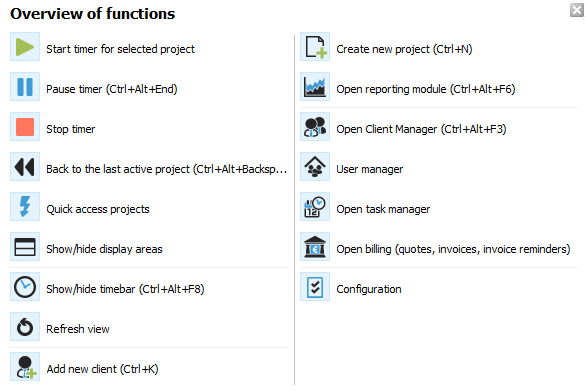
Task: Open reporting module chart icon
Action: (315, 87)
